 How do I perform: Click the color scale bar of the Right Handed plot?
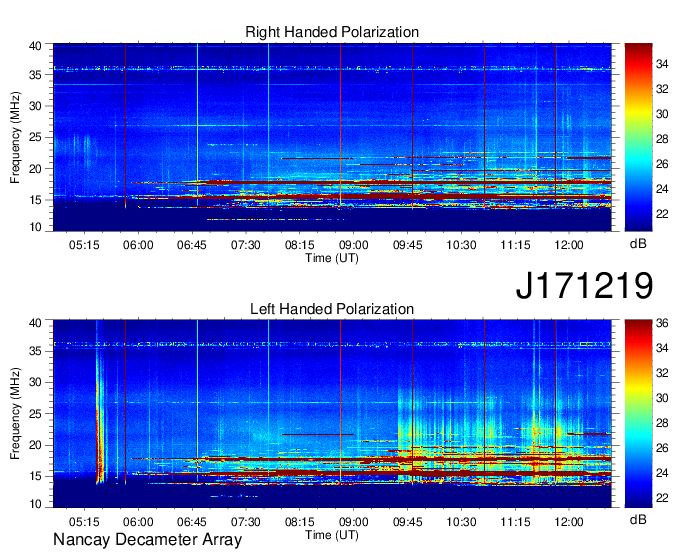[x=638, y=137]
